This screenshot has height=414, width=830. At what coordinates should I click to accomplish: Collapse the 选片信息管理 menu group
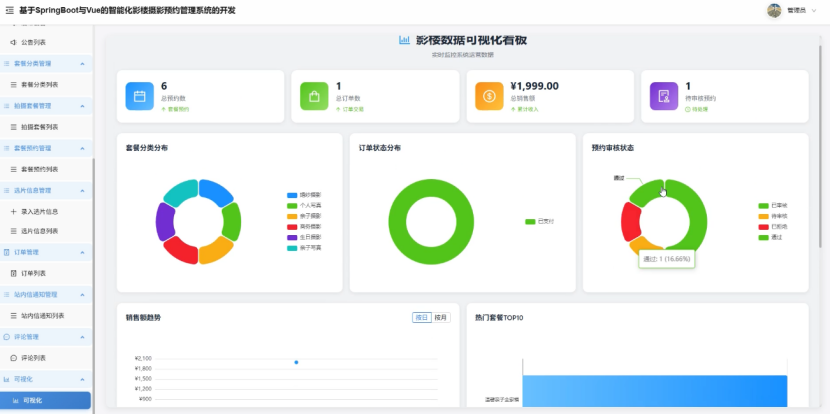coord(82,191)
